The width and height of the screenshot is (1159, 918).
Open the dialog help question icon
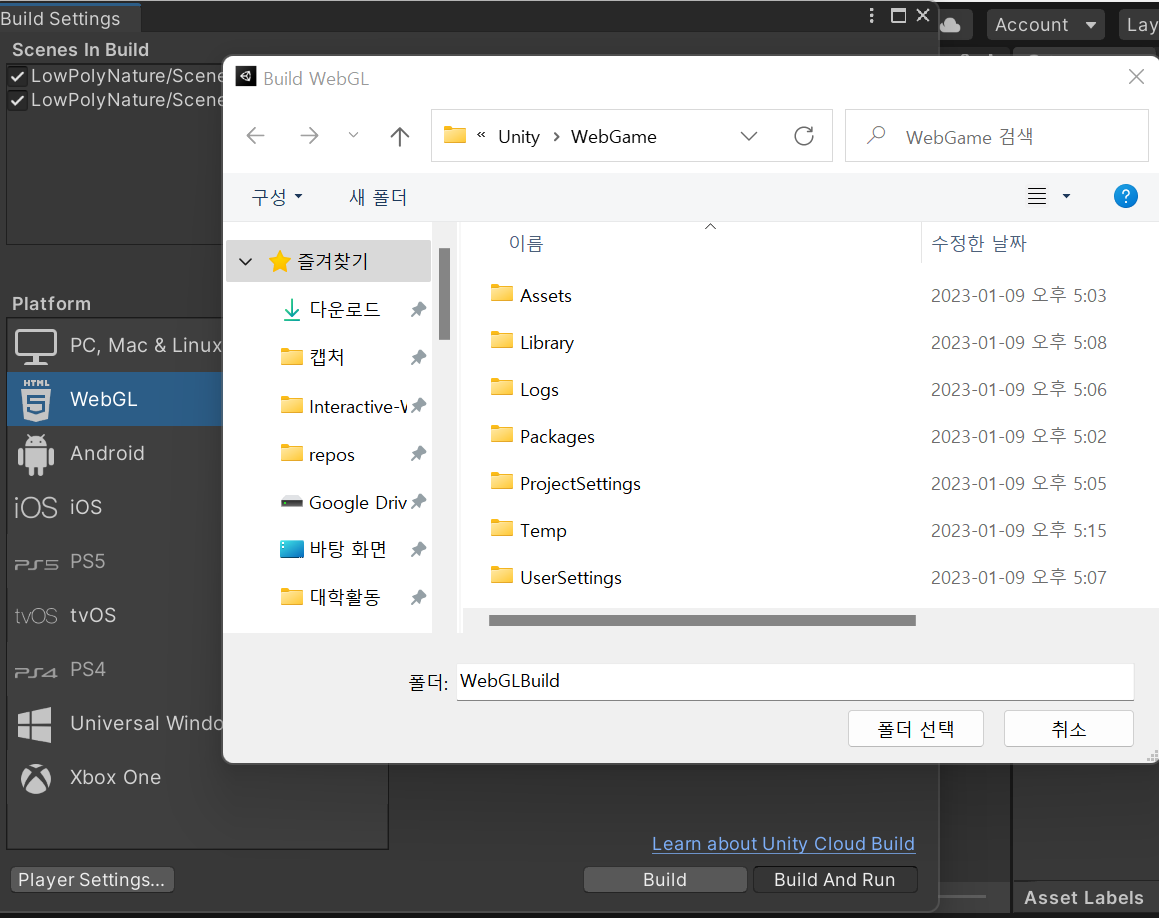1125,197
